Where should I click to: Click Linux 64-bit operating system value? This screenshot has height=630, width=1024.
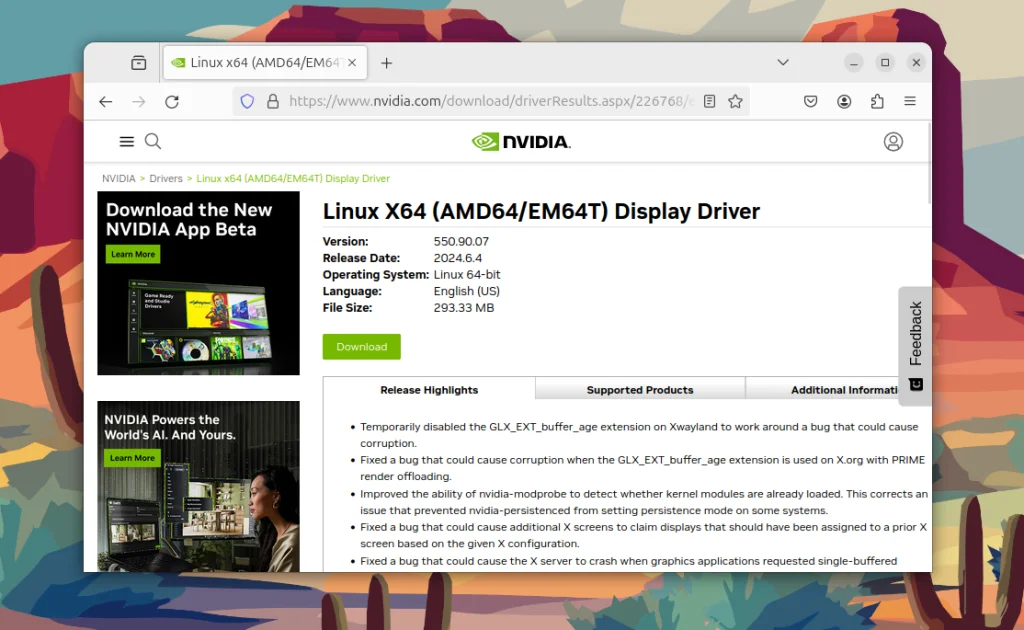tap(467, 275)
